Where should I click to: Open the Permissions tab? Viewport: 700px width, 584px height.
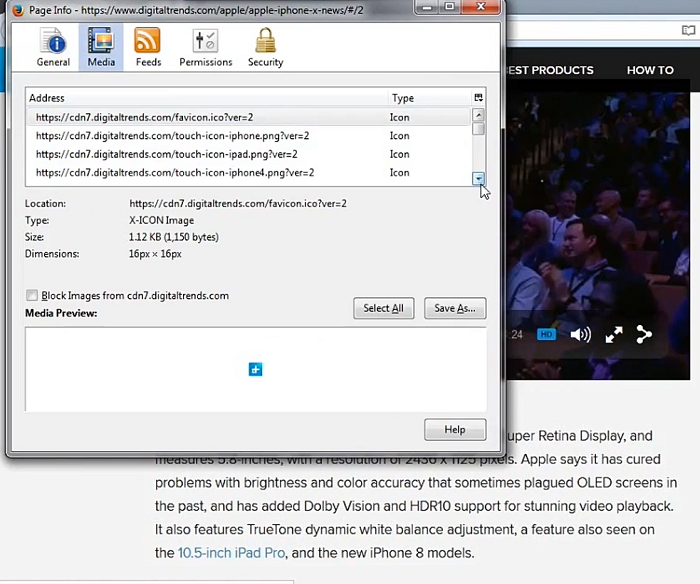pyautogui.click(x=205, y=47)
